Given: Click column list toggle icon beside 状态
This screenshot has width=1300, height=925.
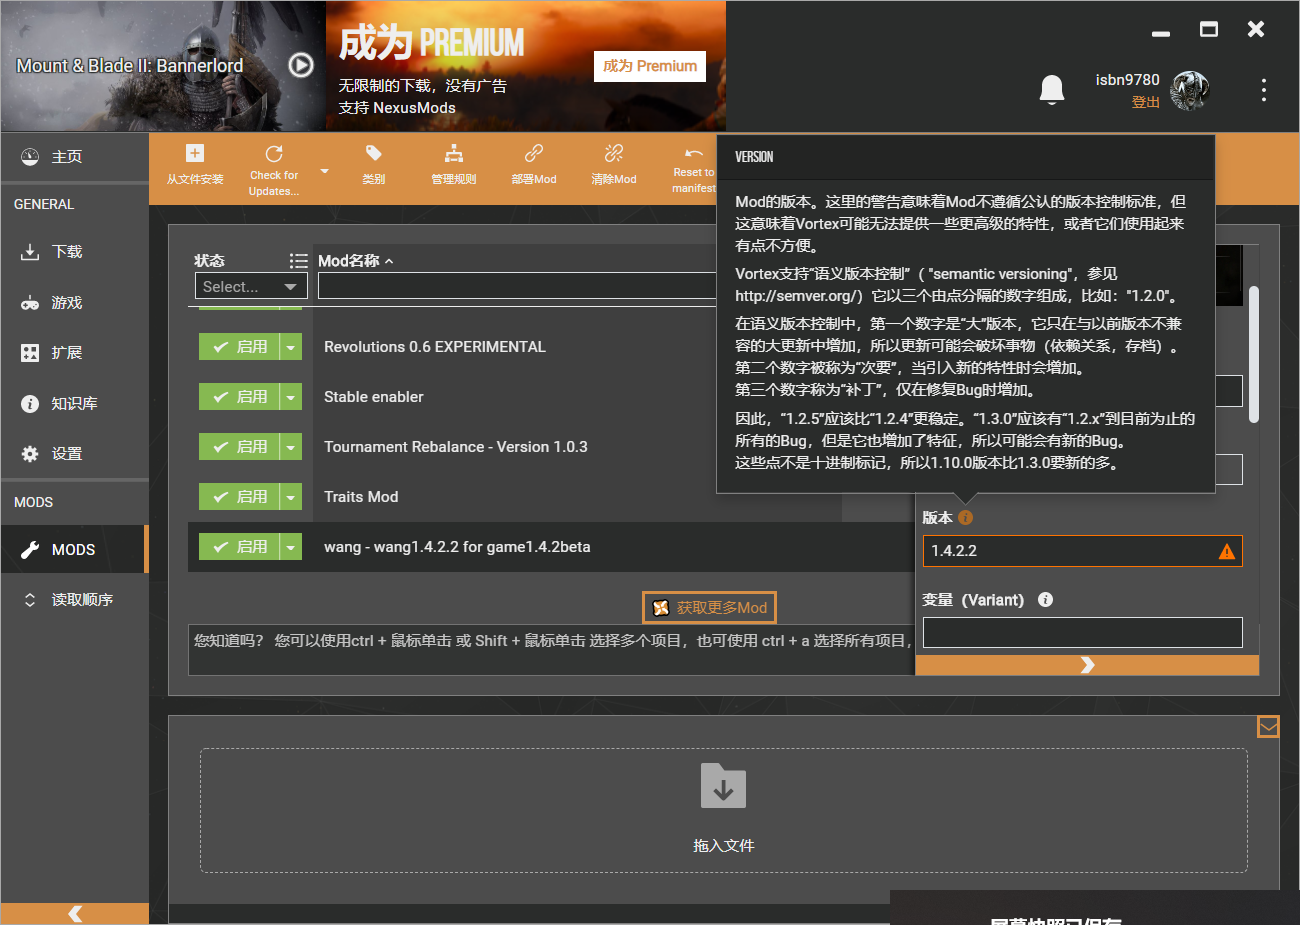Looking at the screenshot, I should [298, 261].
